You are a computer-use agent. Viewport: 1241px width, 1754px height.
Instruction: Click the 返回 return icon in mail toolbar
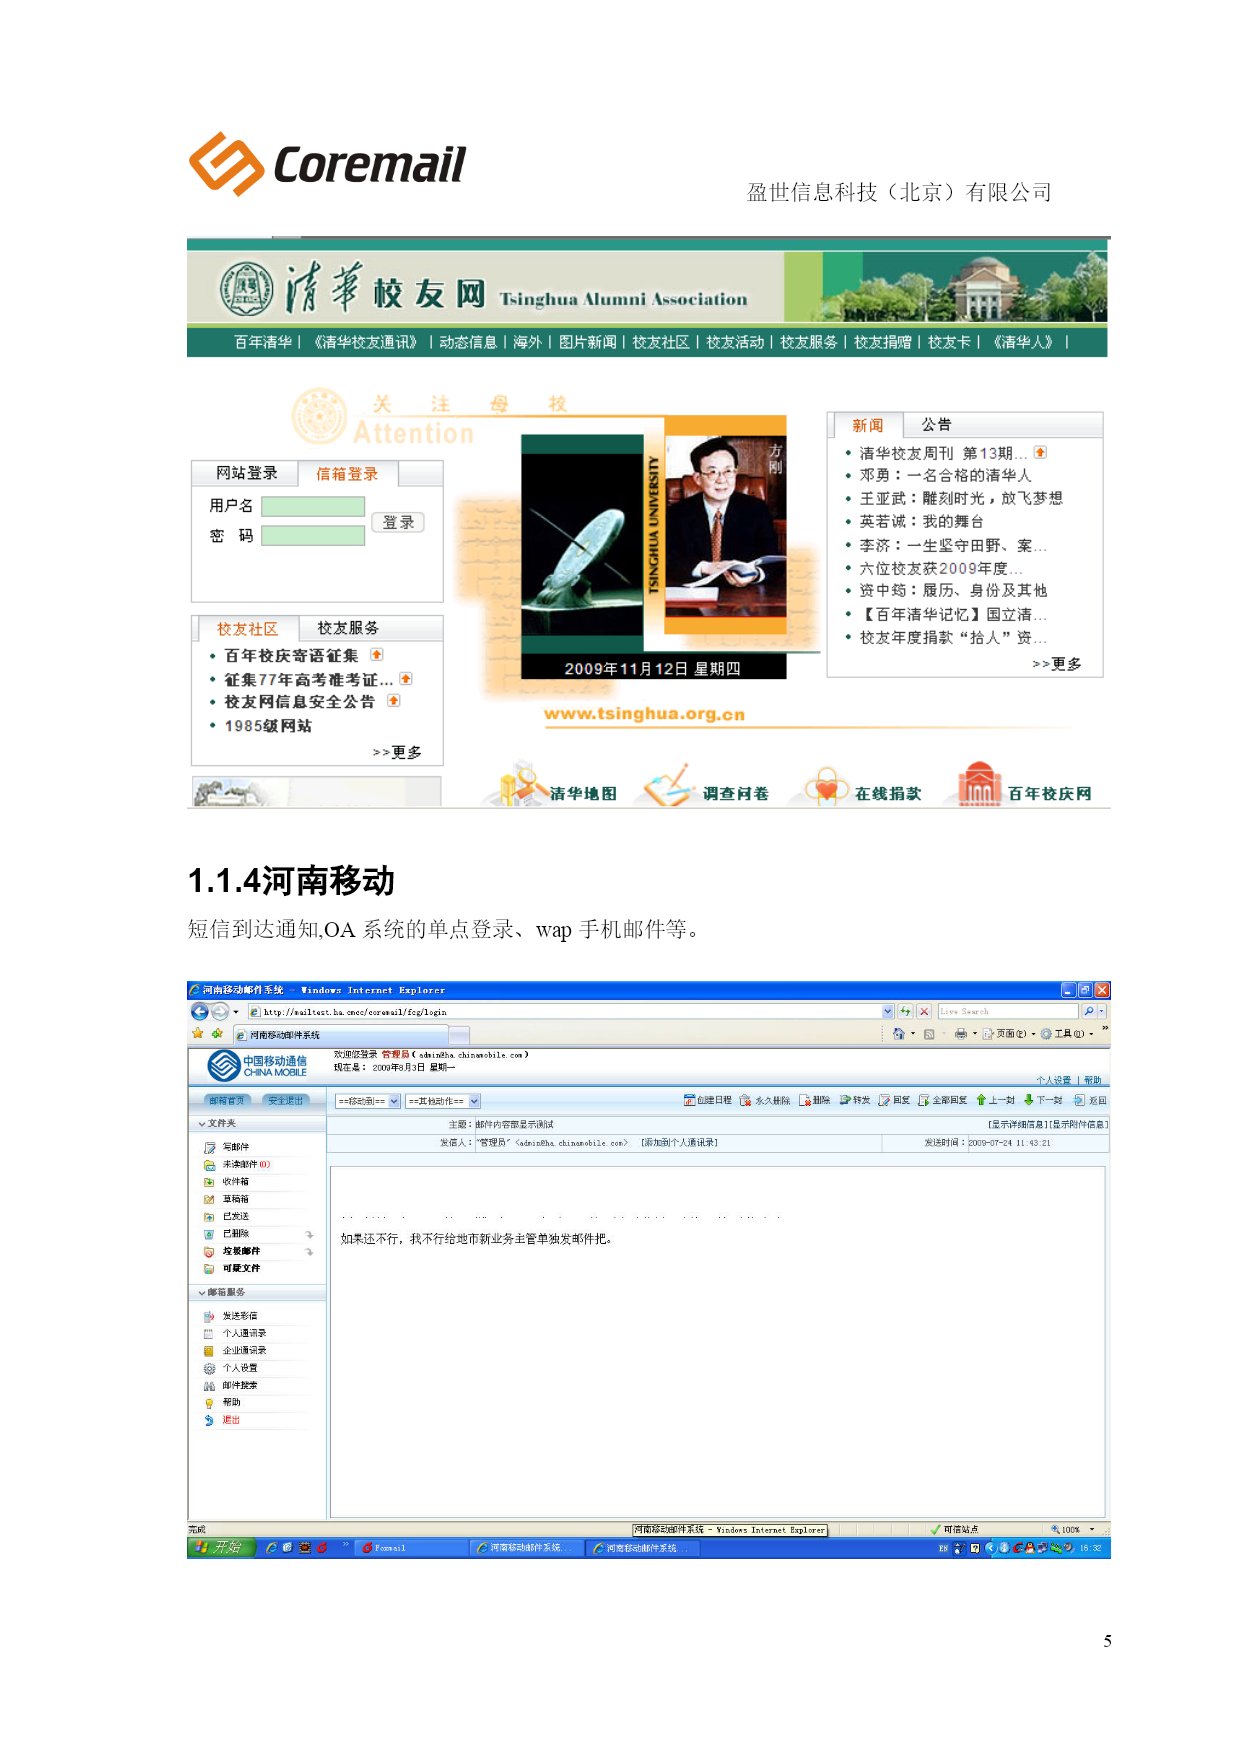click(1079, 1100)
